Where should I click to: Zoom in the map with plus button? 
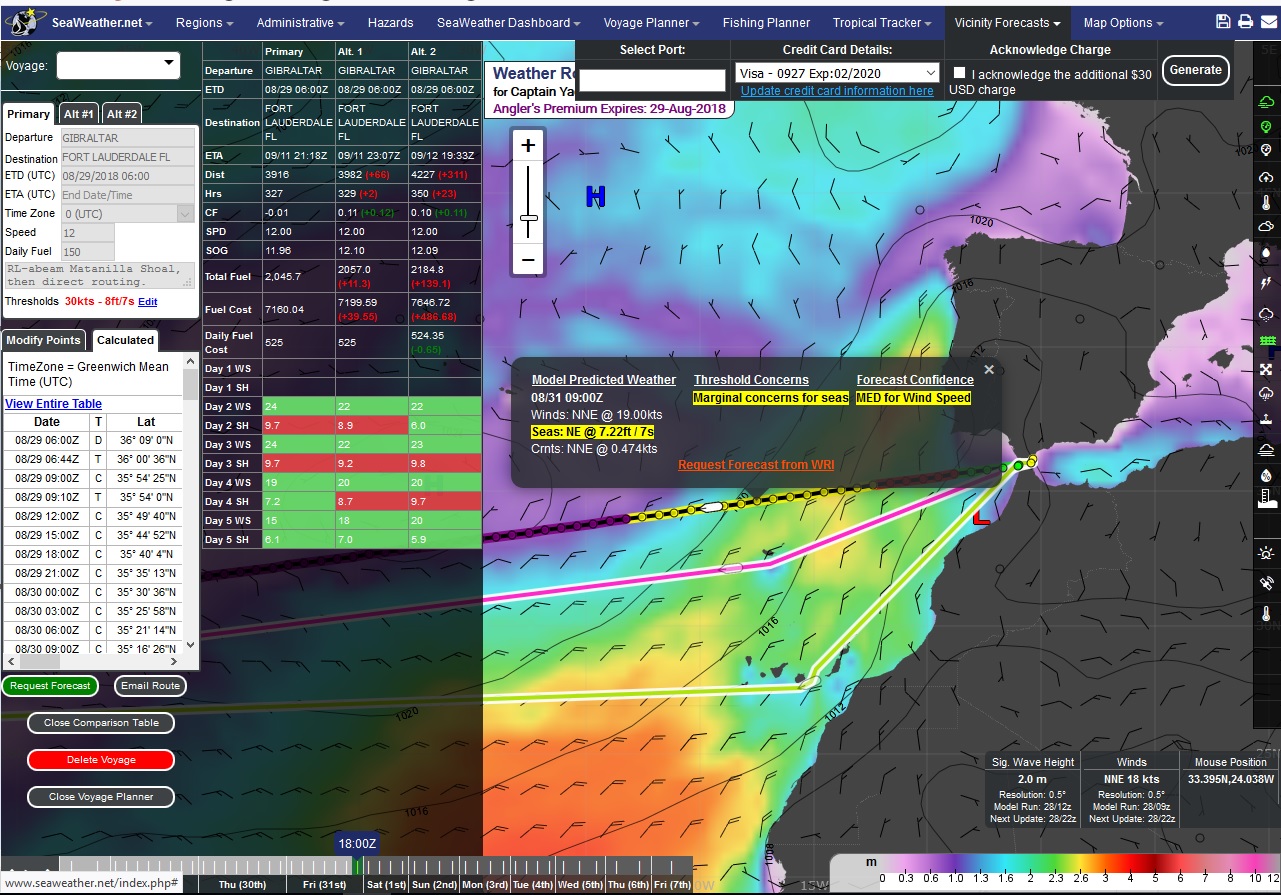(x=528, y=146)
